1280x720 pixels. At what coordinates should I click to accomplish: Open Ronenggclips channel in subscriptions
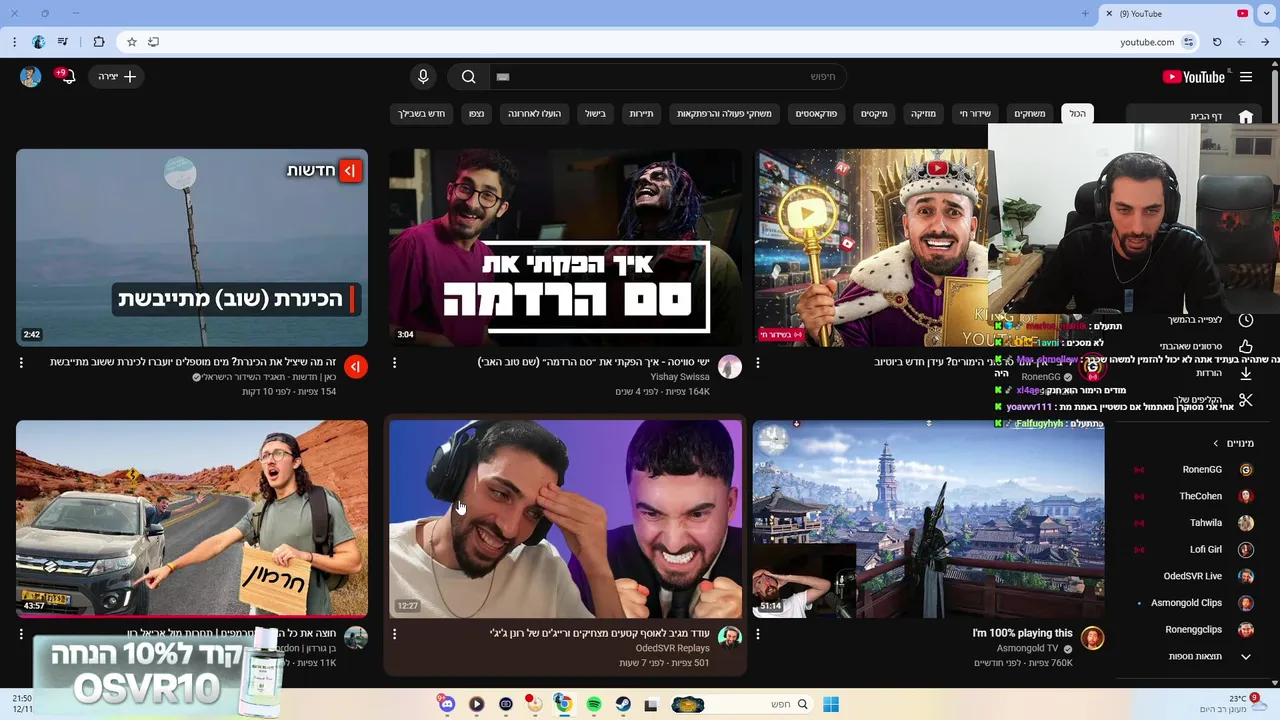coord(1193,630)
